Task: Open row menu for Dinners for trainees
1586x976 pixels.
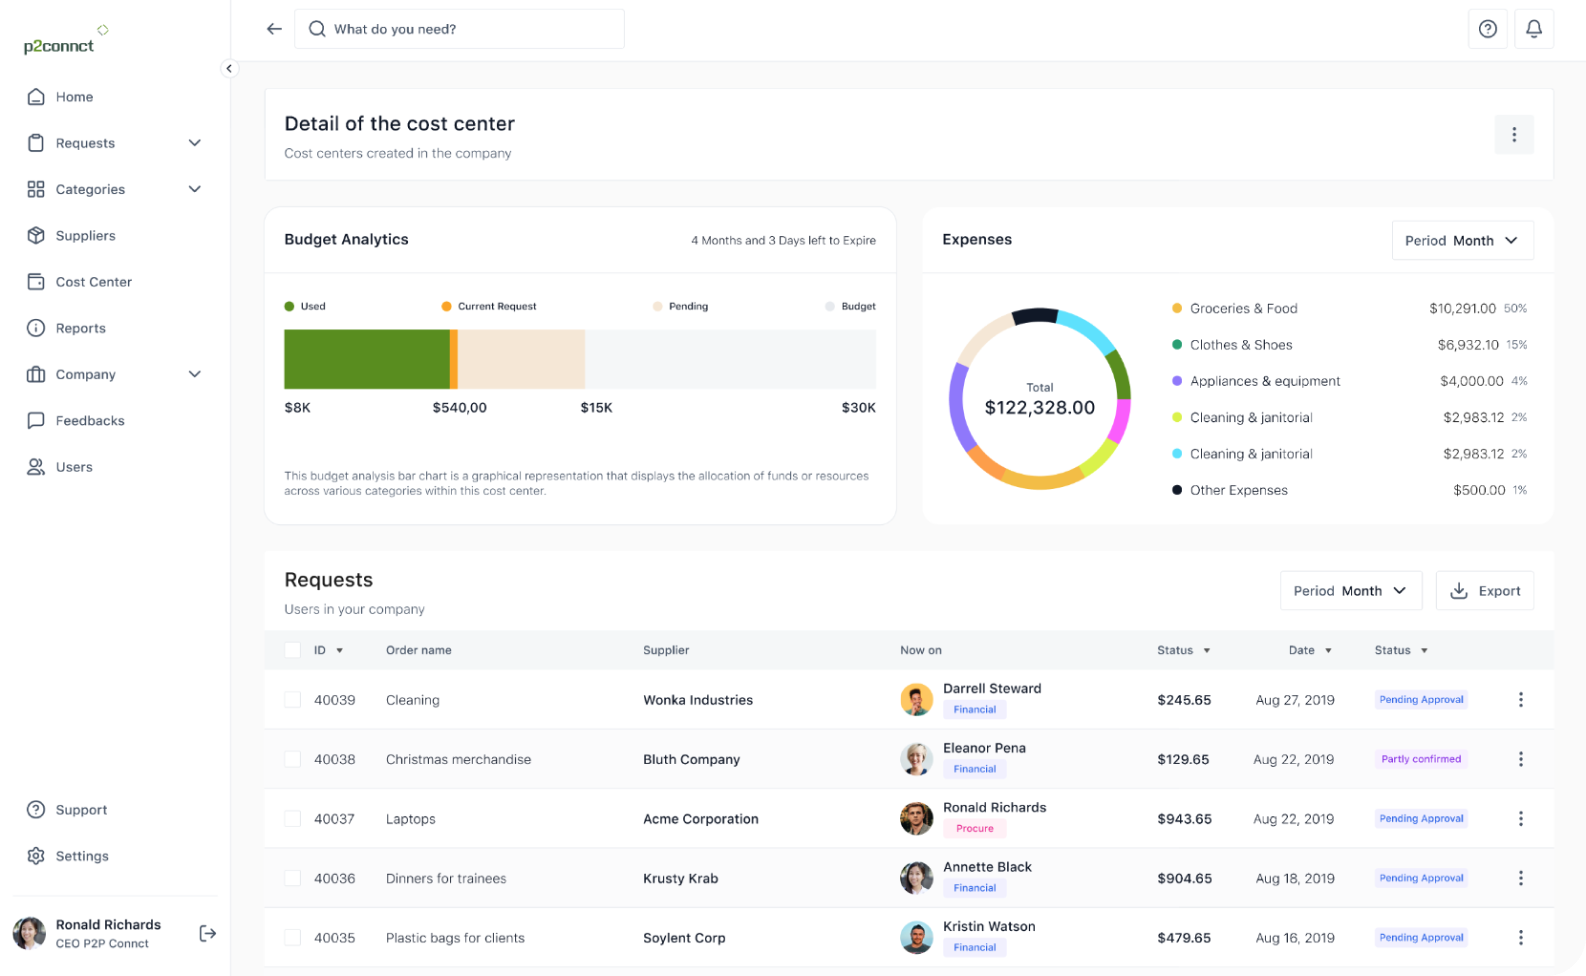Action: [x=1521, y=878]
